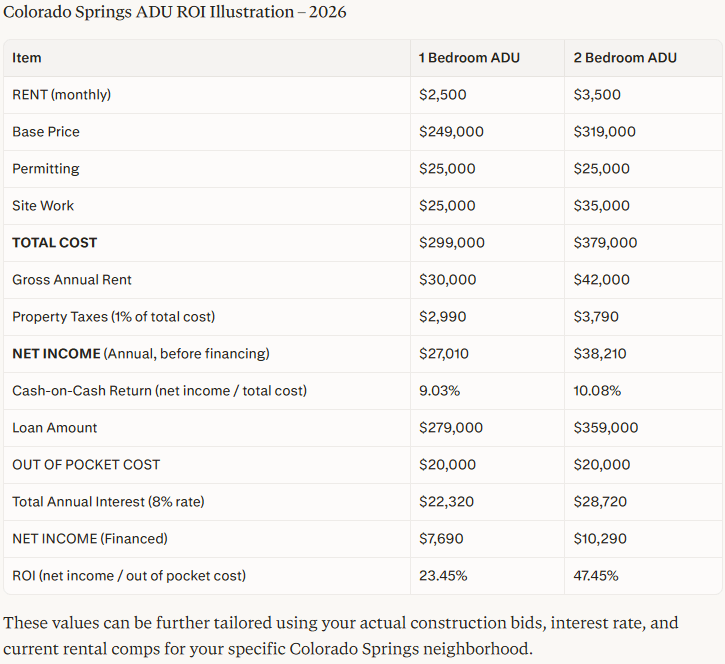Click the $22,320 annual interest value
Screen dimensions: 725x664
click(446, 502)
